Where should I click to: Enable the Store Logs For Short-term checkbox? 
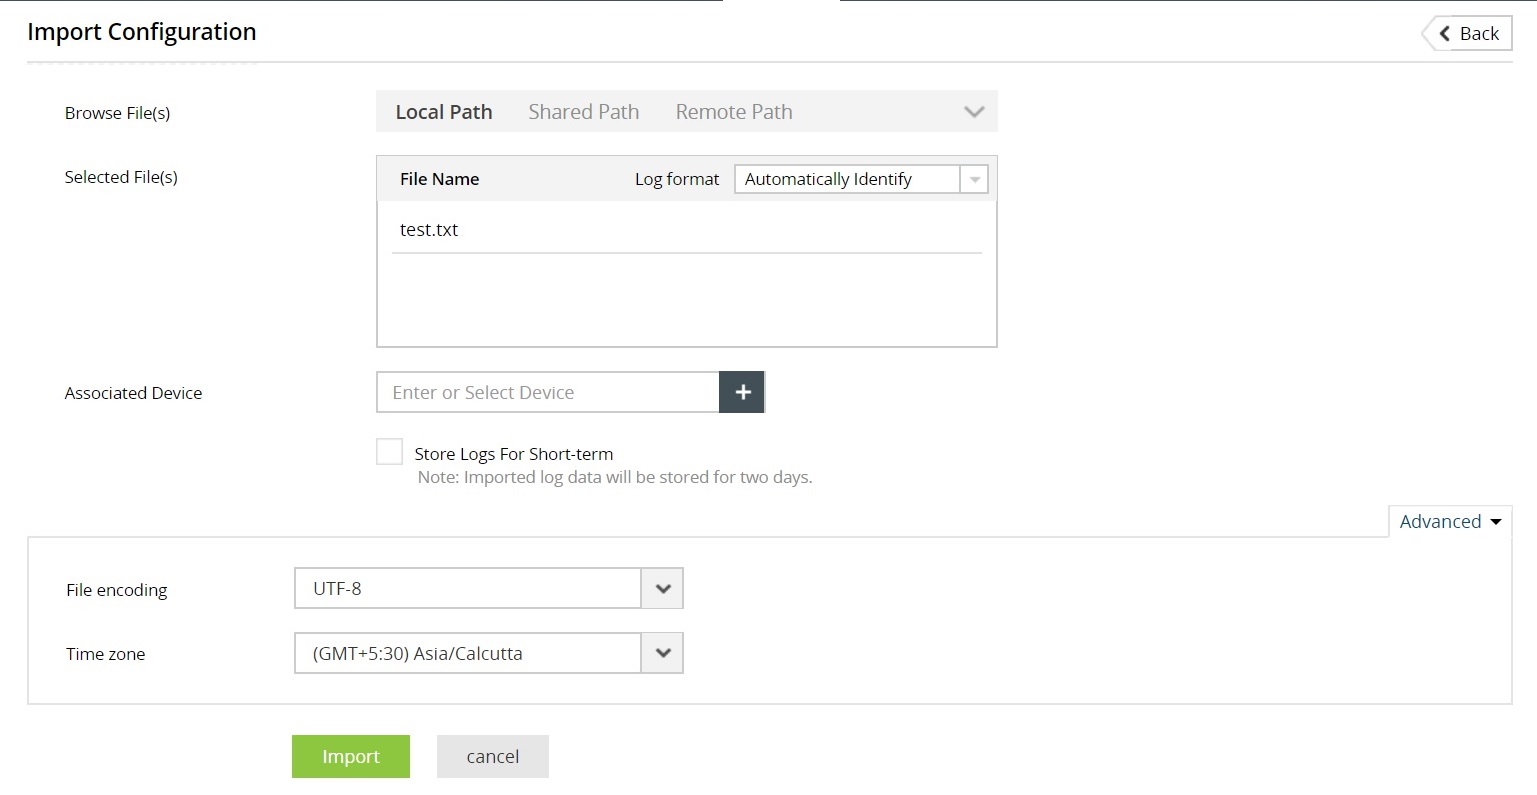pyautogui.click(x=389, y=451)
